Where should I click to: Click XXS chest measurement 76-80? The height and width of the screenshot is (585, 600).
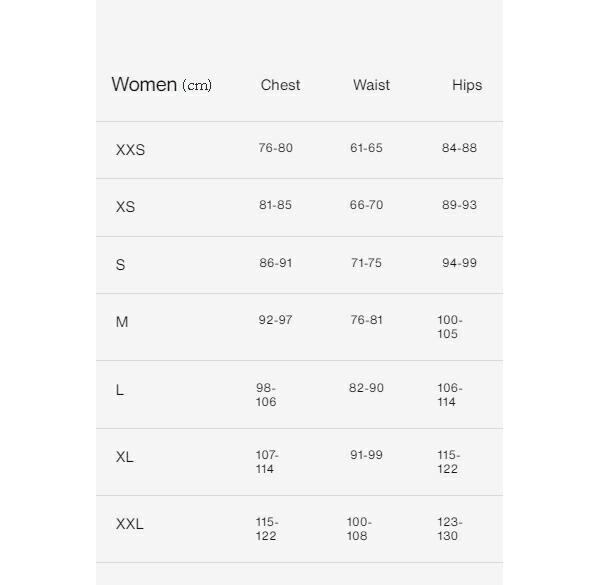275,148
